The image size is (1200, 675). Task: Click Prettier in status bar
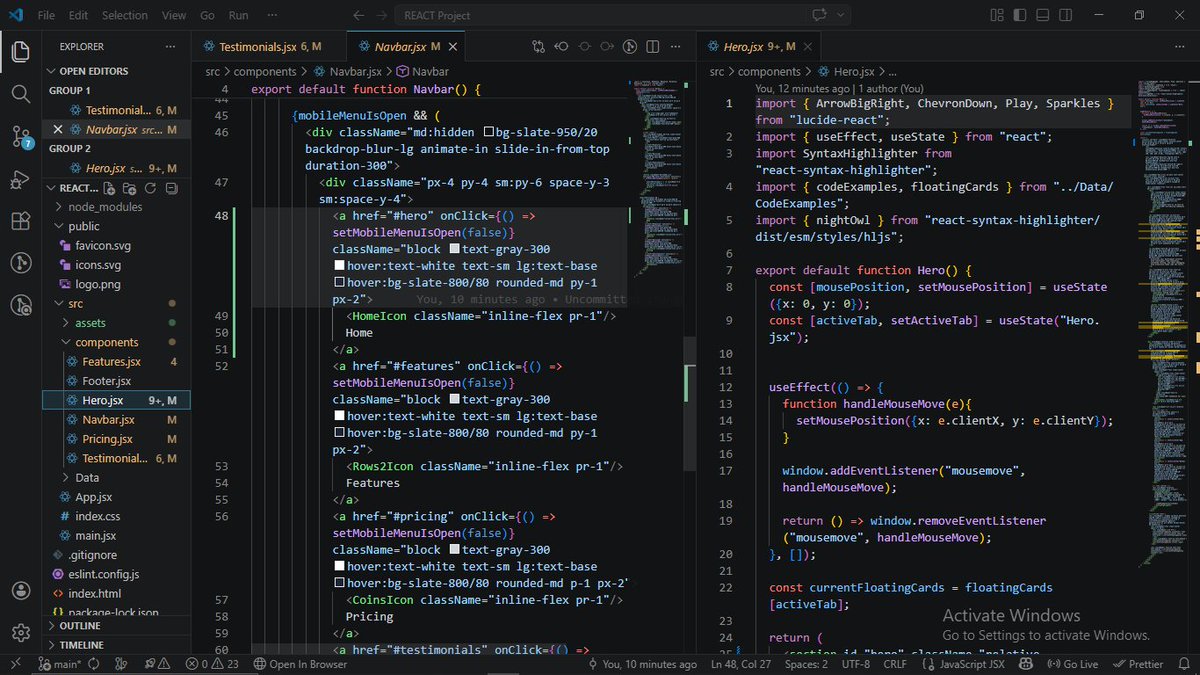click(x=1138, y=664)
